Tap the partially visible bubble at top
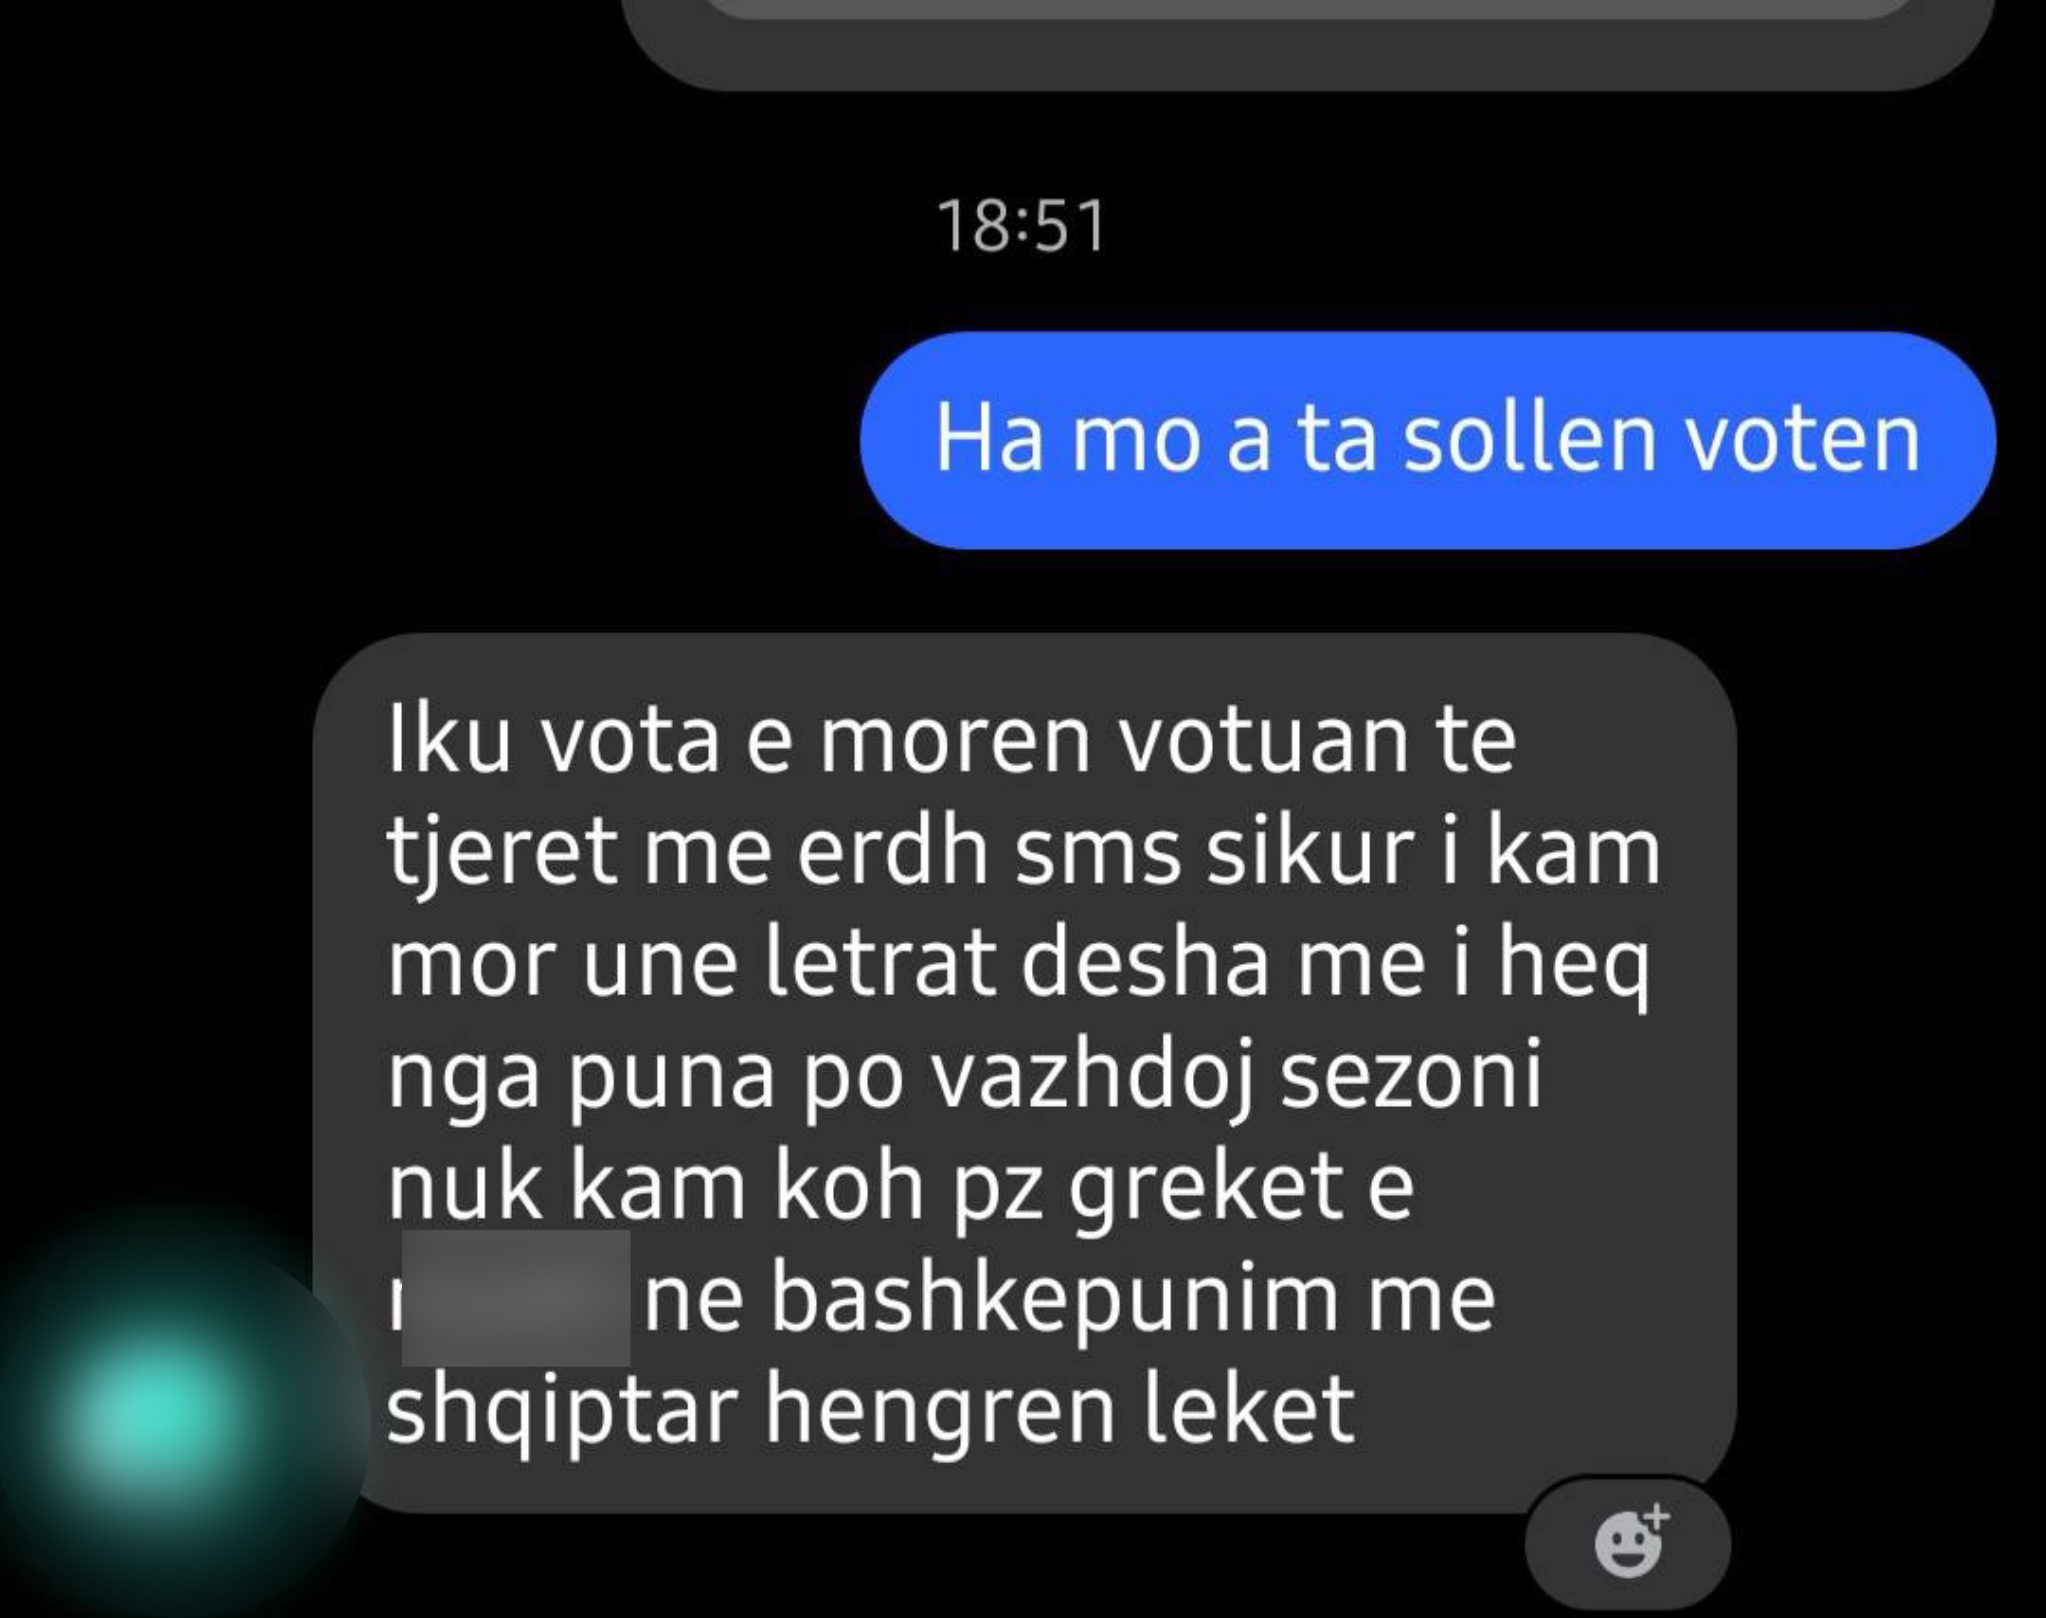 click(x=1308, y=40)
